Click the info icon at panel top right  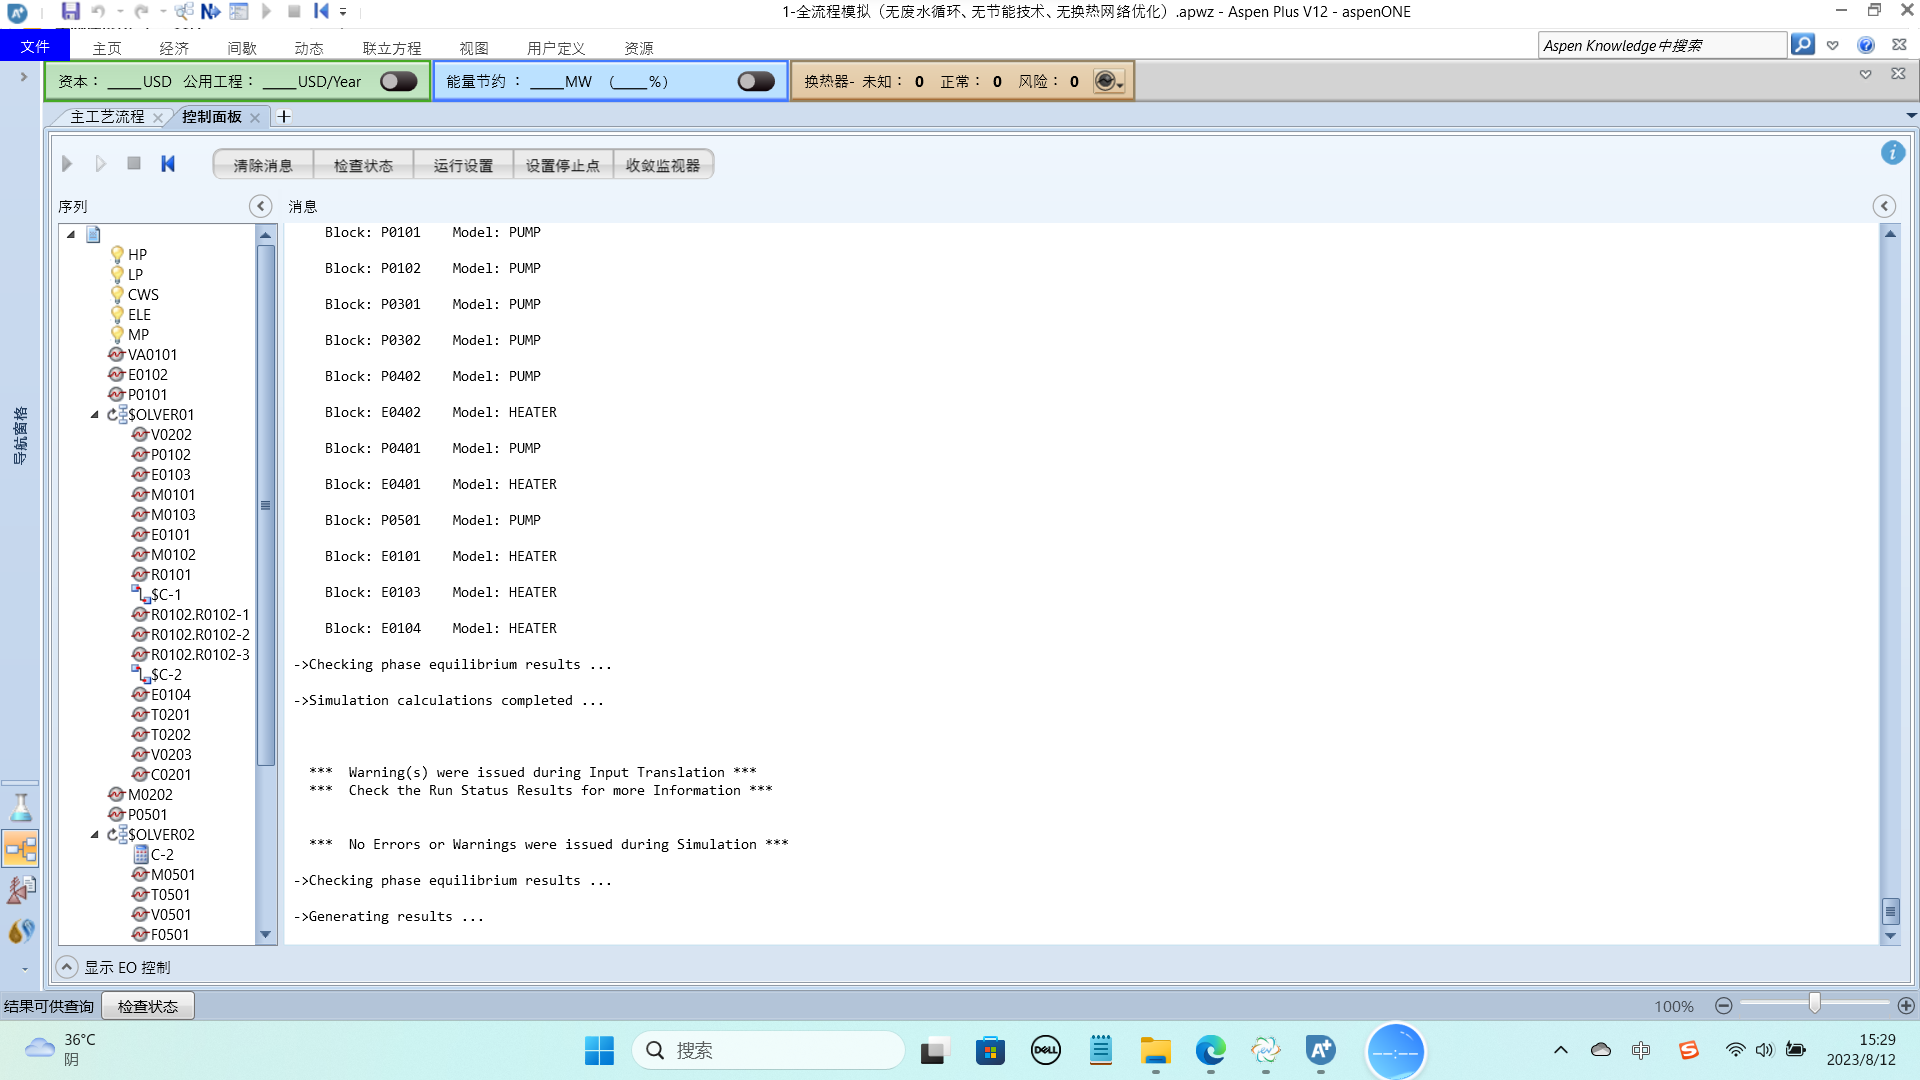click(1892, 153)
